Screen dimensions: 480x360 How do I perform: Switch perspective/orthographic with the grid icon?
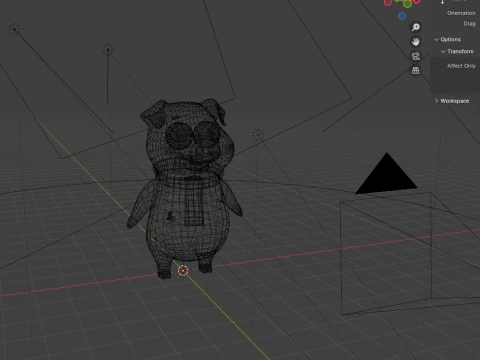tap(415, 70)
